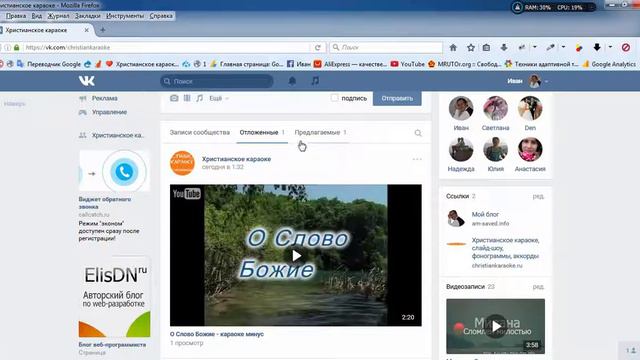Image resolution: width=640 pixels, height=360 pixels.
Task: Open VK music note icon in header
Action: point(315,81)
